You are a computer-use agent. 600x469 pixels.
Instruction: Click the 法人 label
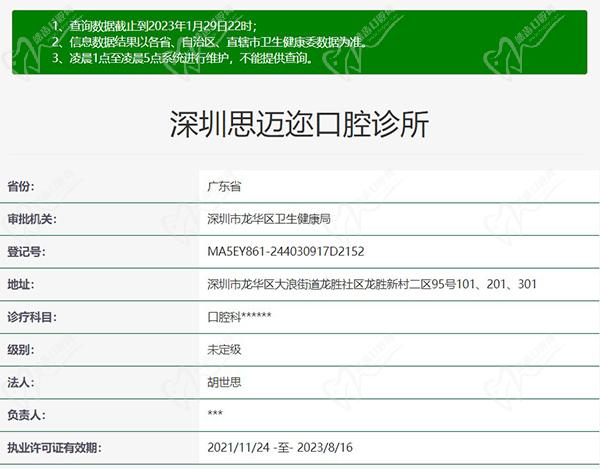21,382
